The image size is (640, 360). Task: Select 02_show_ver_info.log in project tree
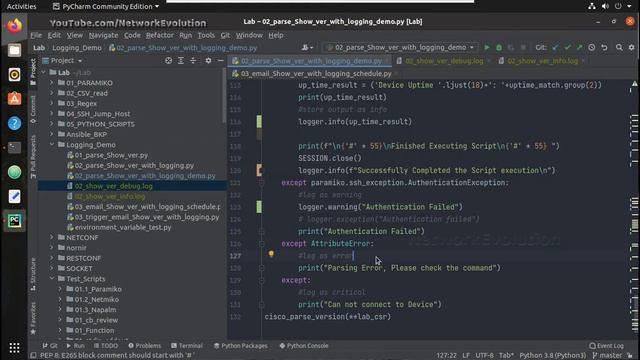tap(109, 196)
